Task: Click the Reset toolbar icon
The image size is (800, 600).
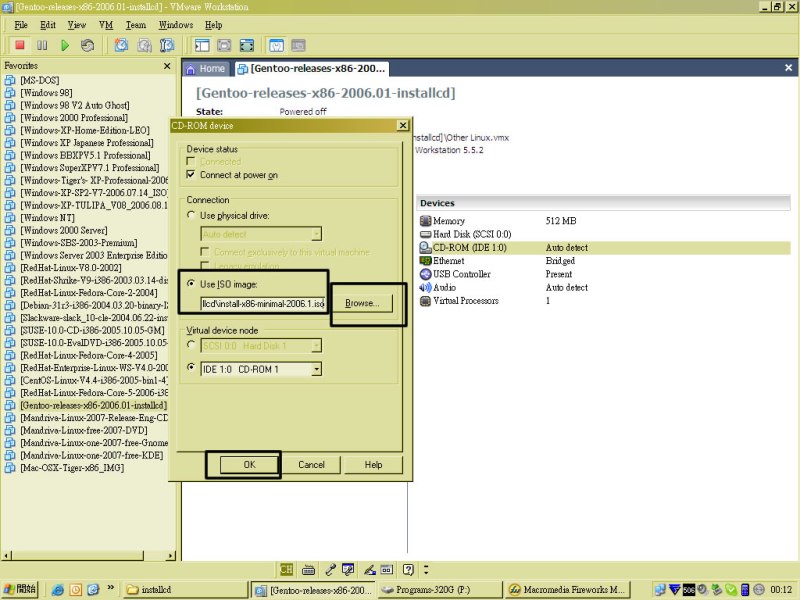Action: pyautogui.click(x=87, y=45)
